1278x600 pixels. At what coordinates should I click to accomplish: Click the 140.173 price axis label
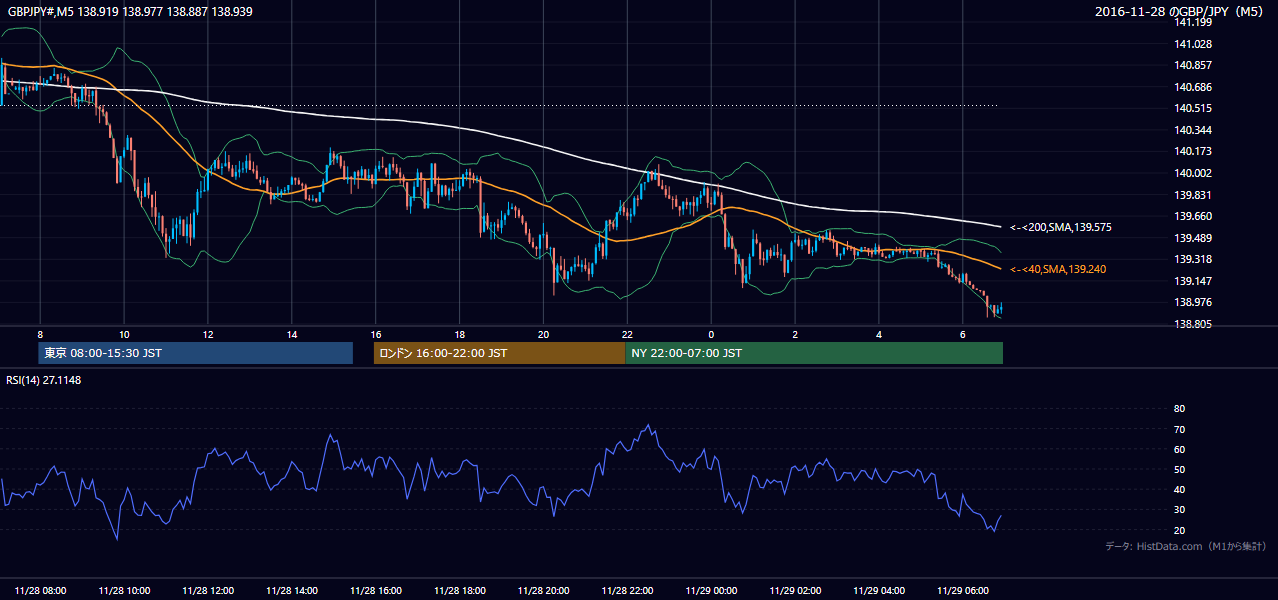tap(1193, 151)
